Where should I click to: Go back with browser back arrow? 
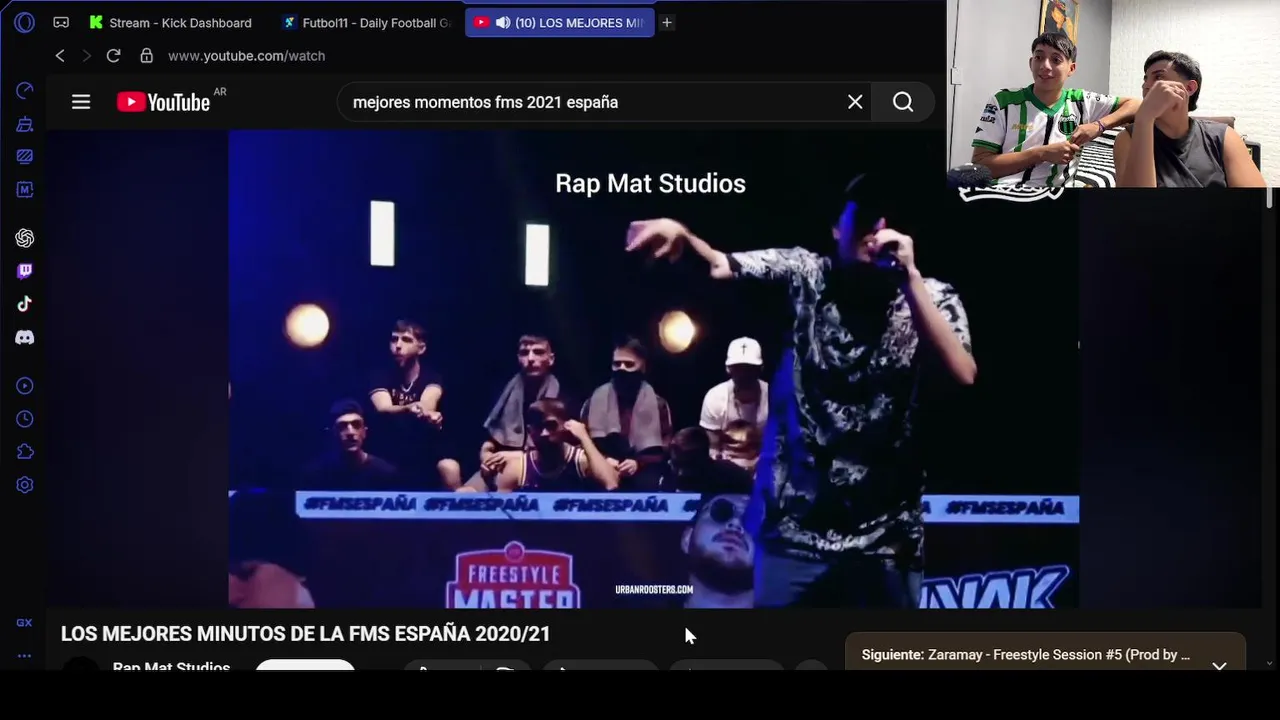coord(60,56)
